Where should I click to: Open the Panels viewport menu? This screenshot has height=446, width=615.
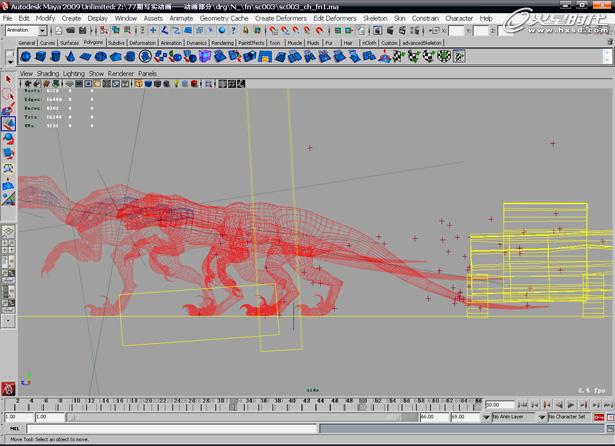coord(147,73)
